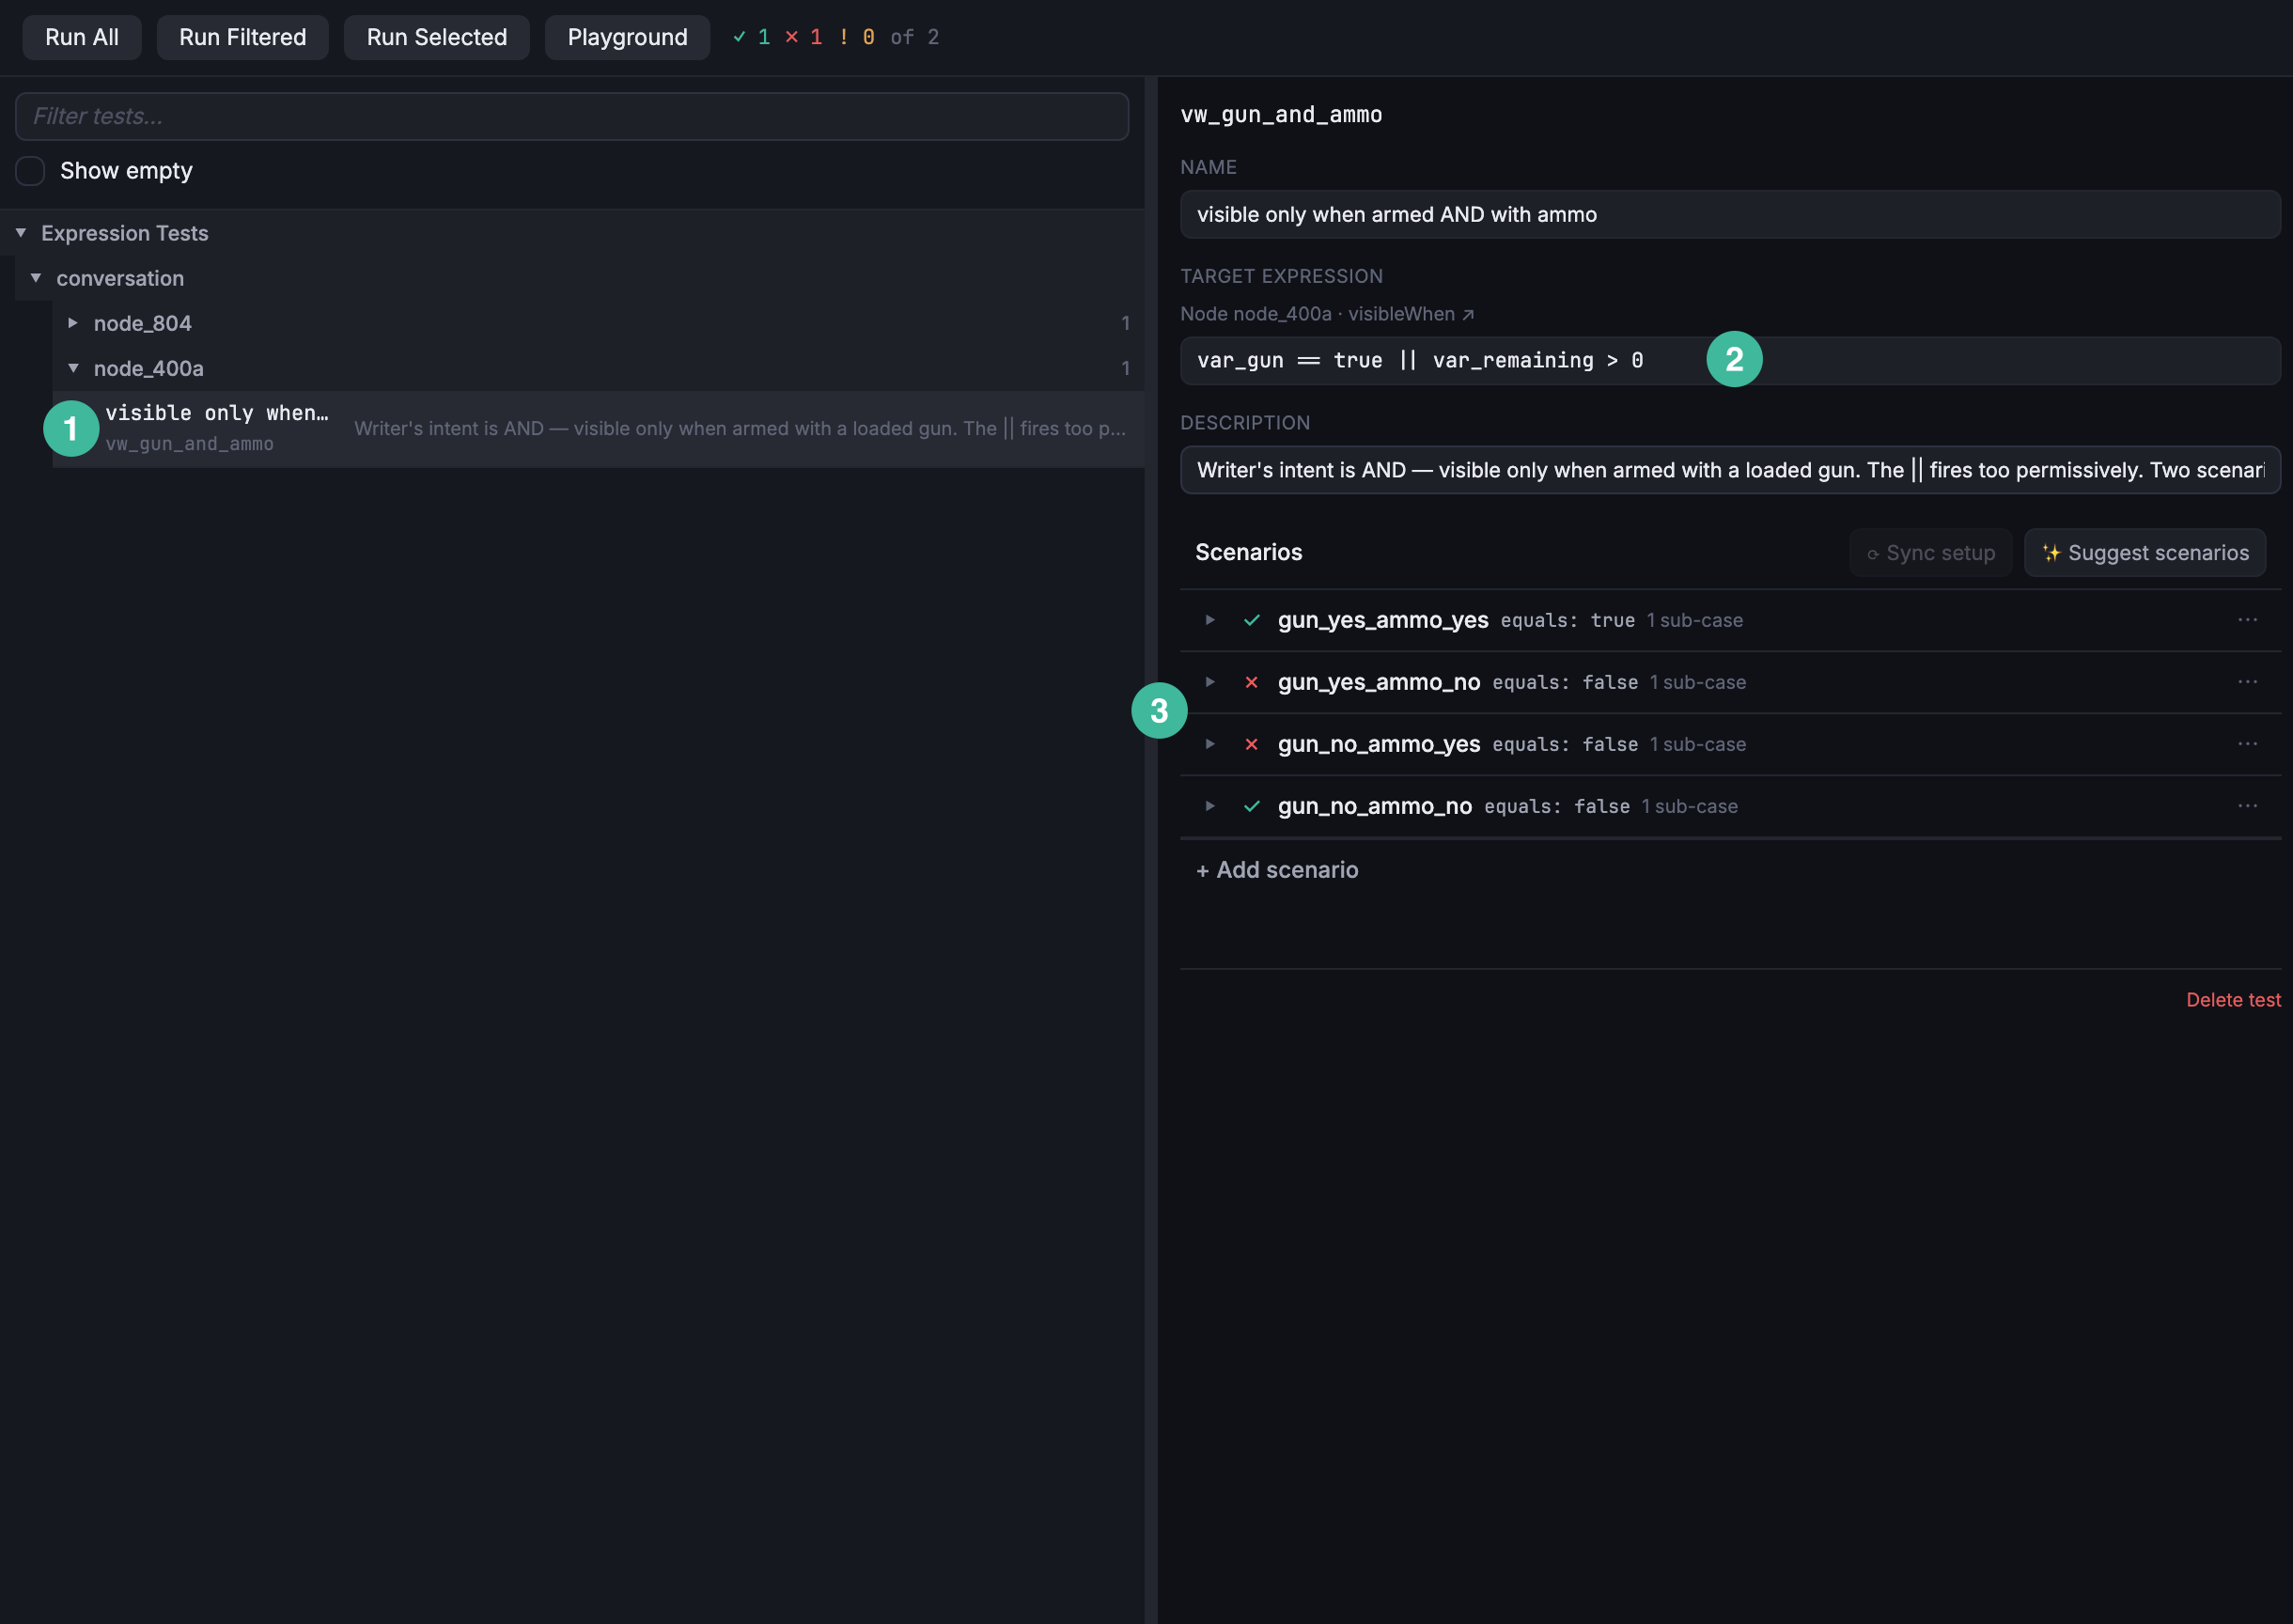Click Add scenario
The image size is (2293, 1624).
click(1277, 870)
